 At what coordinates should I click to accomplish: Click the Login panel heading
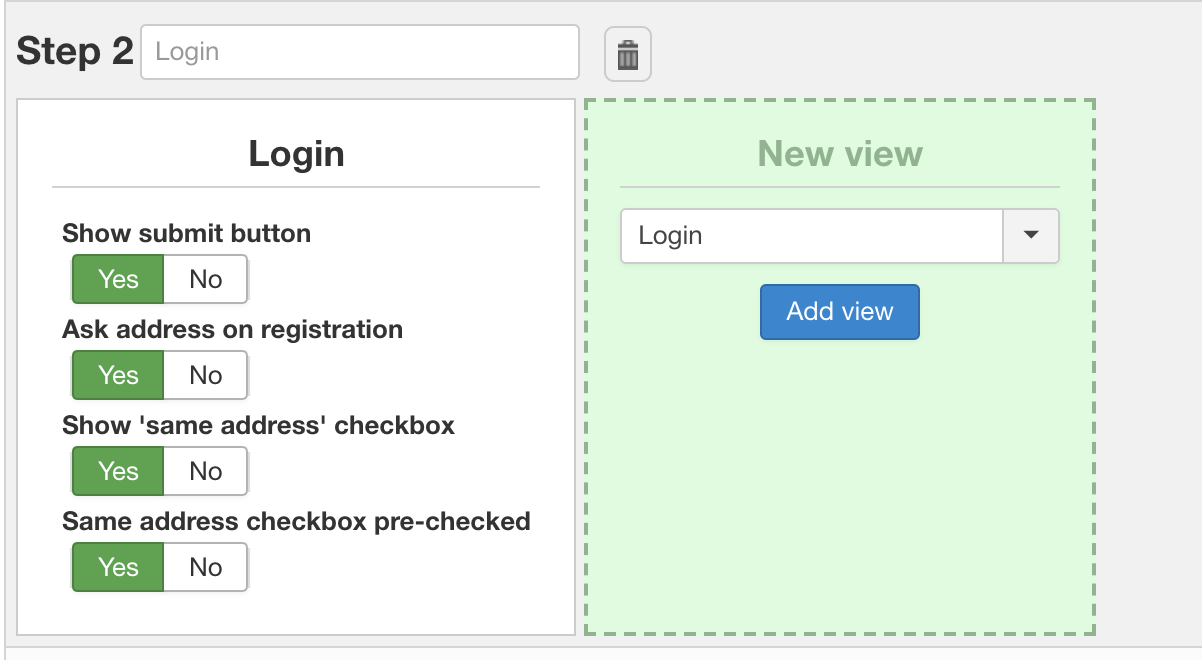(x=296, y=154)
